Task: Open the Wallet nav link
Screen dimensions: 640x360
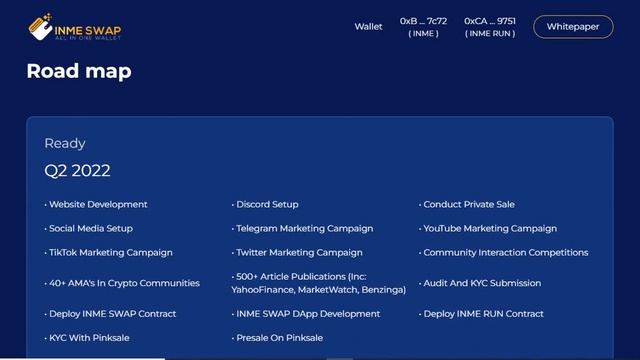Action: tap(368, 27)
